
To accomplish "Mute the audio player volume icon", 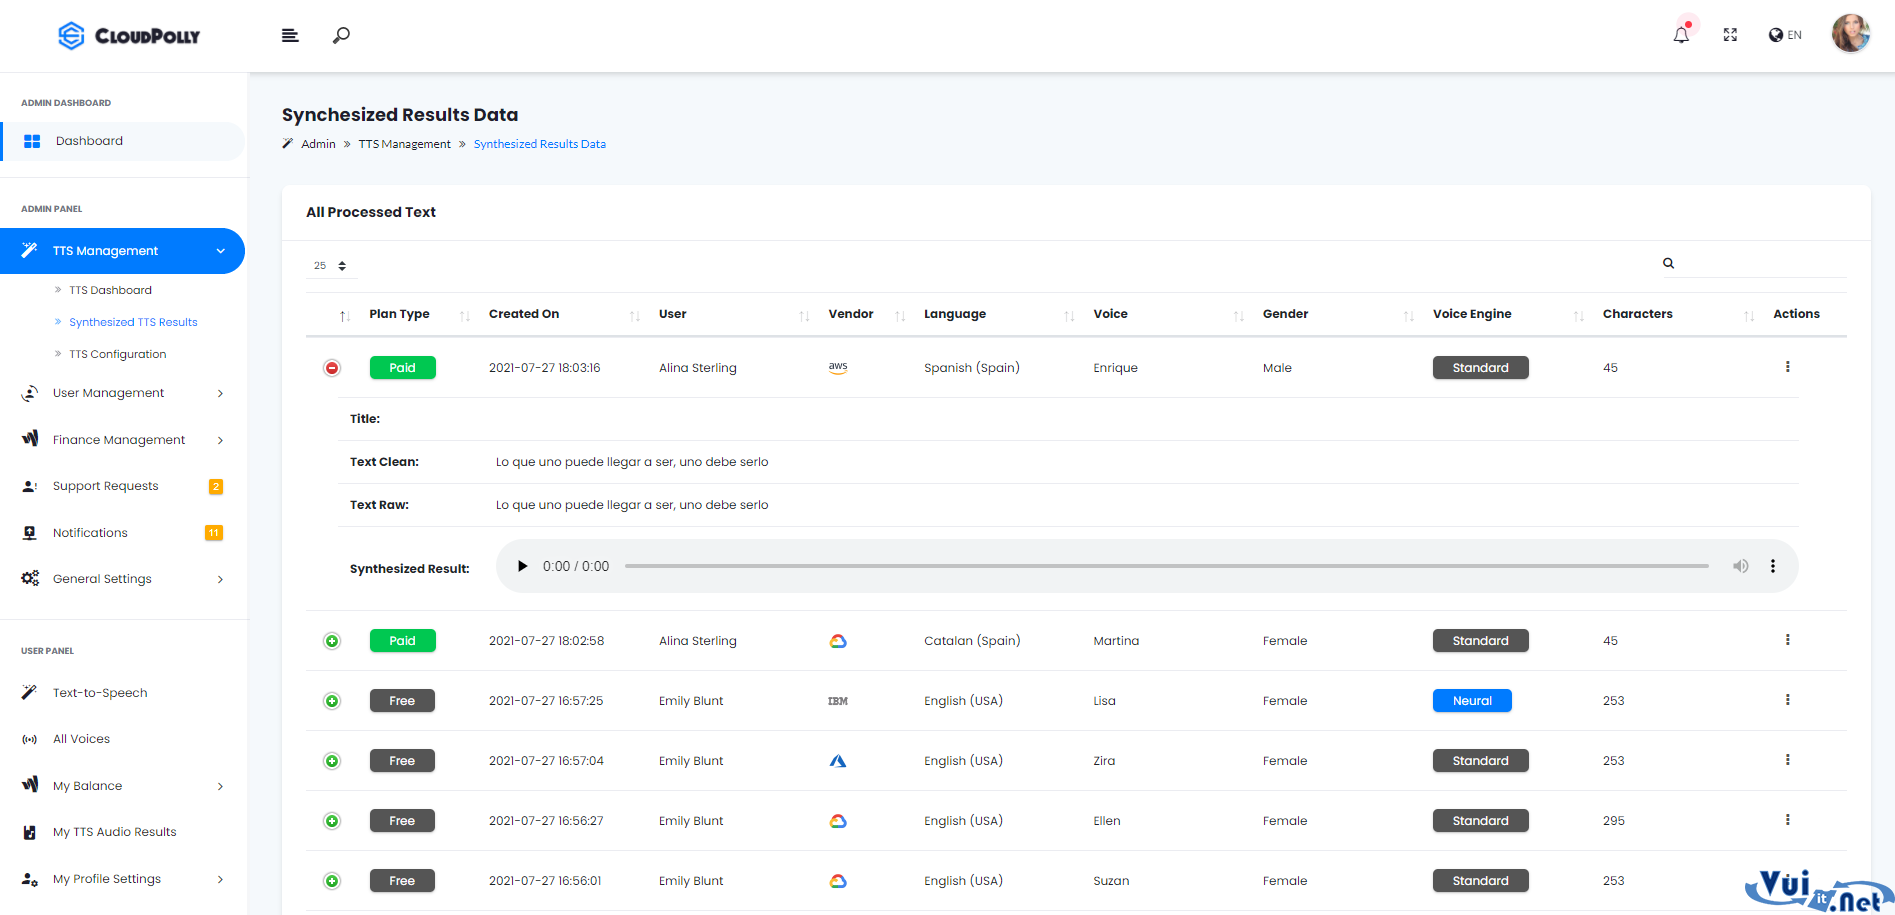I will (x=1741, y=566).
